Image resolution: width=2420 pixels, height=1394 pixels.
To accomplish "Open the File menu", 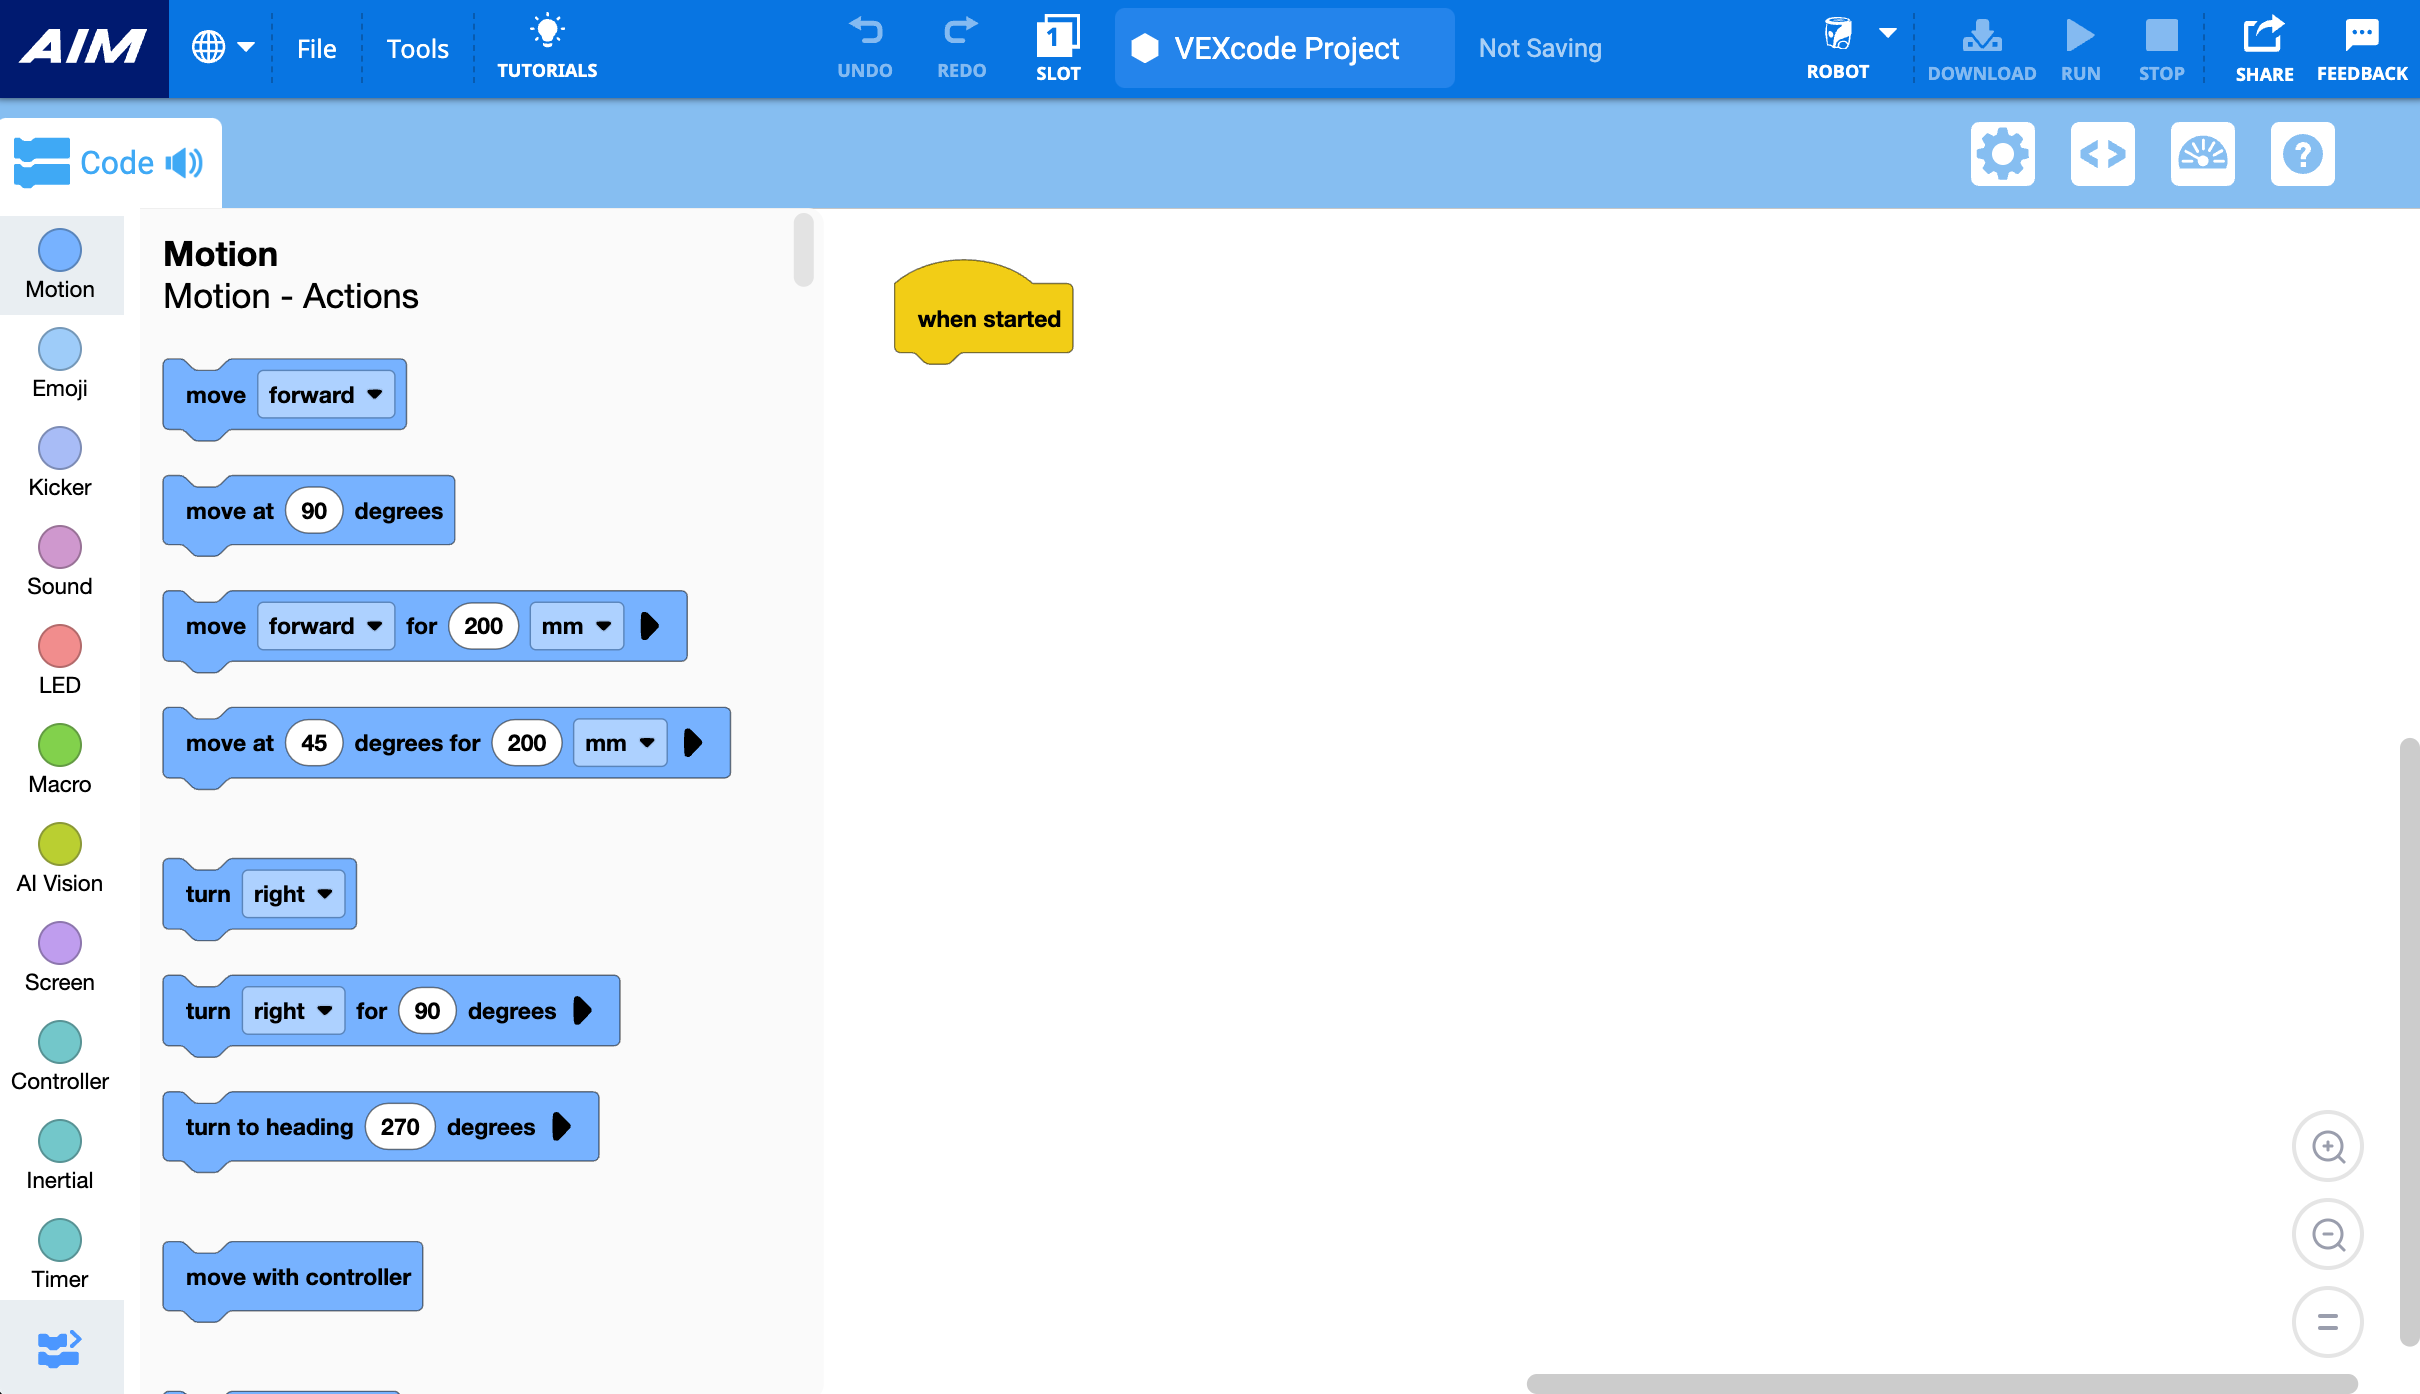I will [x=316, y=47].
